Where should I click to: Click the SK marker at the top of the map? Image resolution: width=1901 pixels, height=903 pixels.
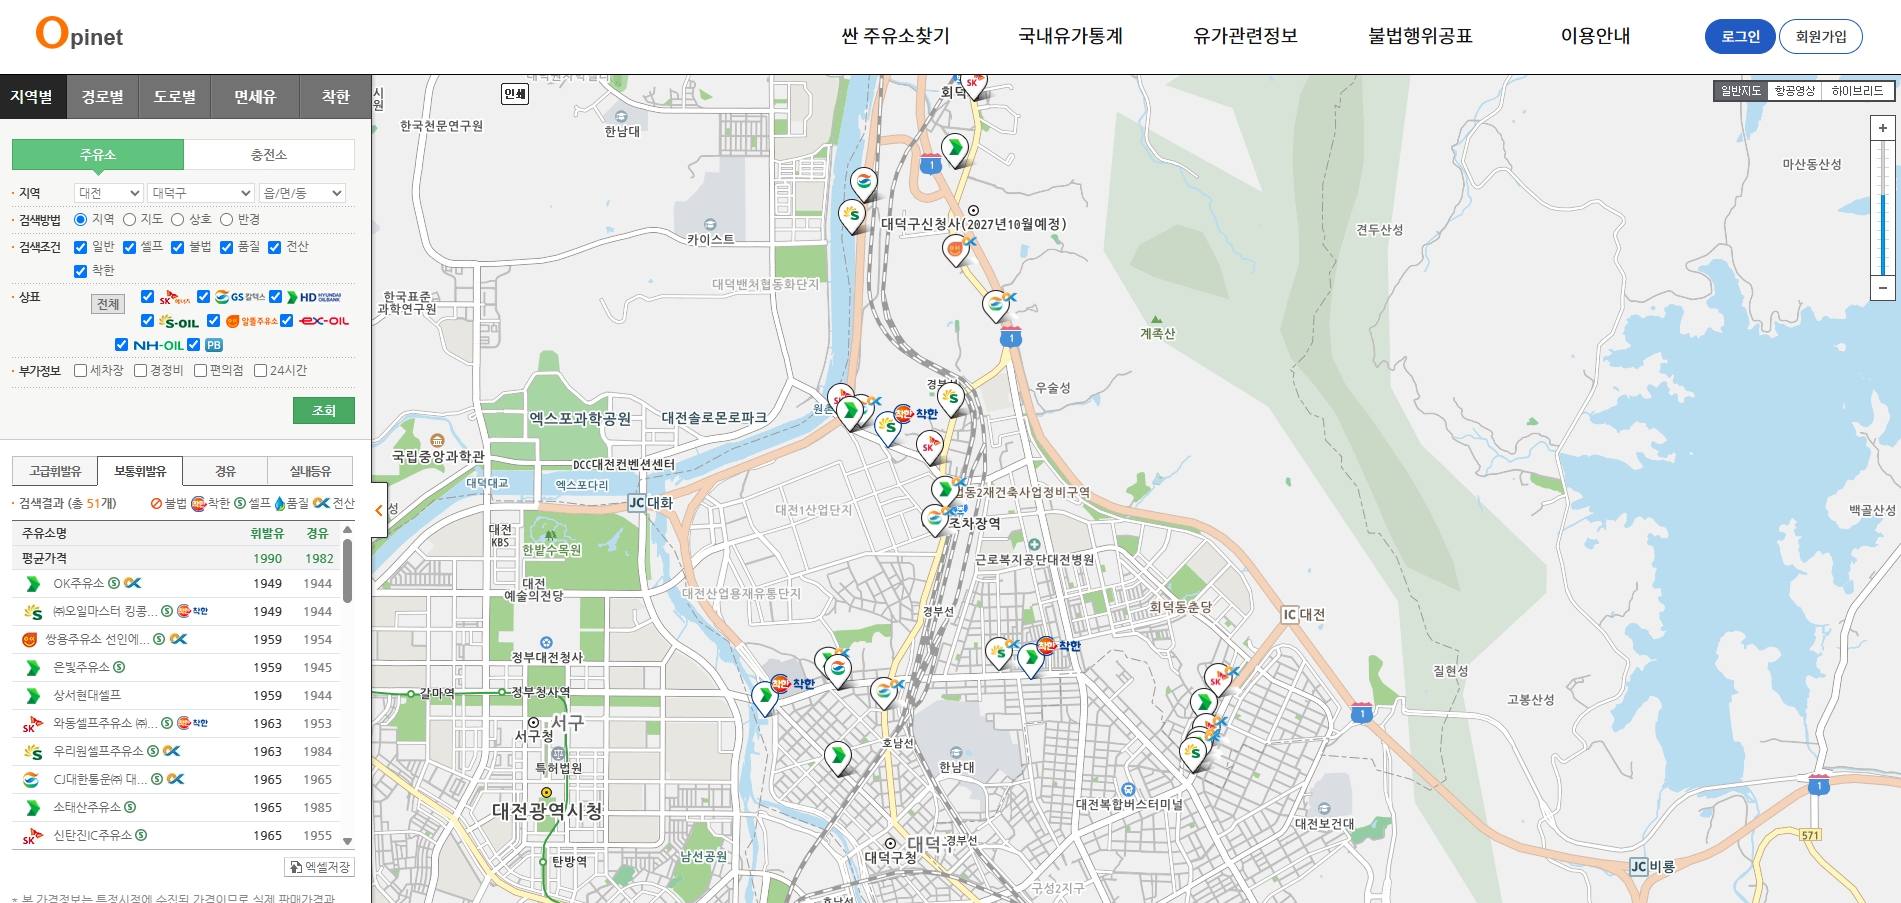tap(972, 84)
